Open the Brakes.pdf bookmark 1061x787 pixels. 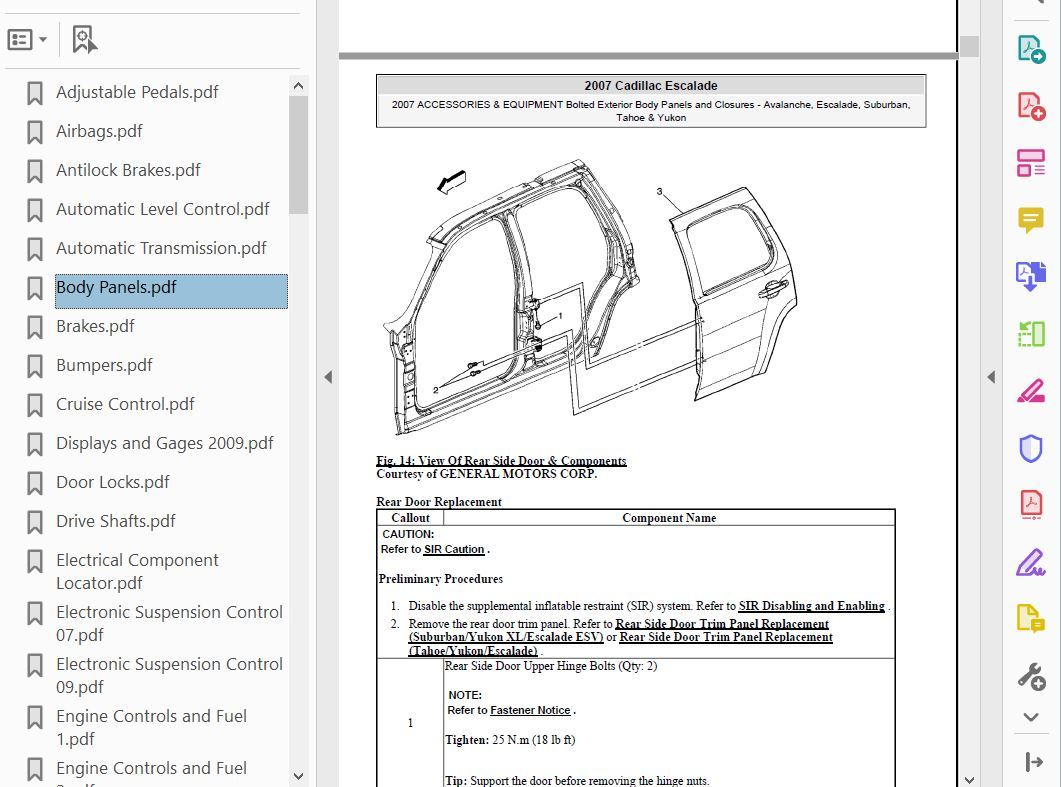[95, 326]
